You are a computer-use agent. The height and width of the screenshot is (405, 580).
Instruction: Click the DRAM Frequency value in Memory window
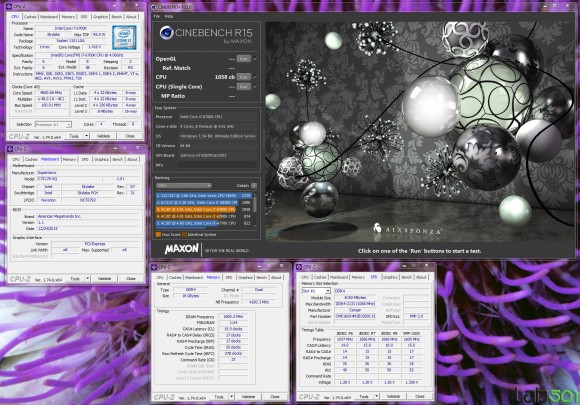coord(233,317)
